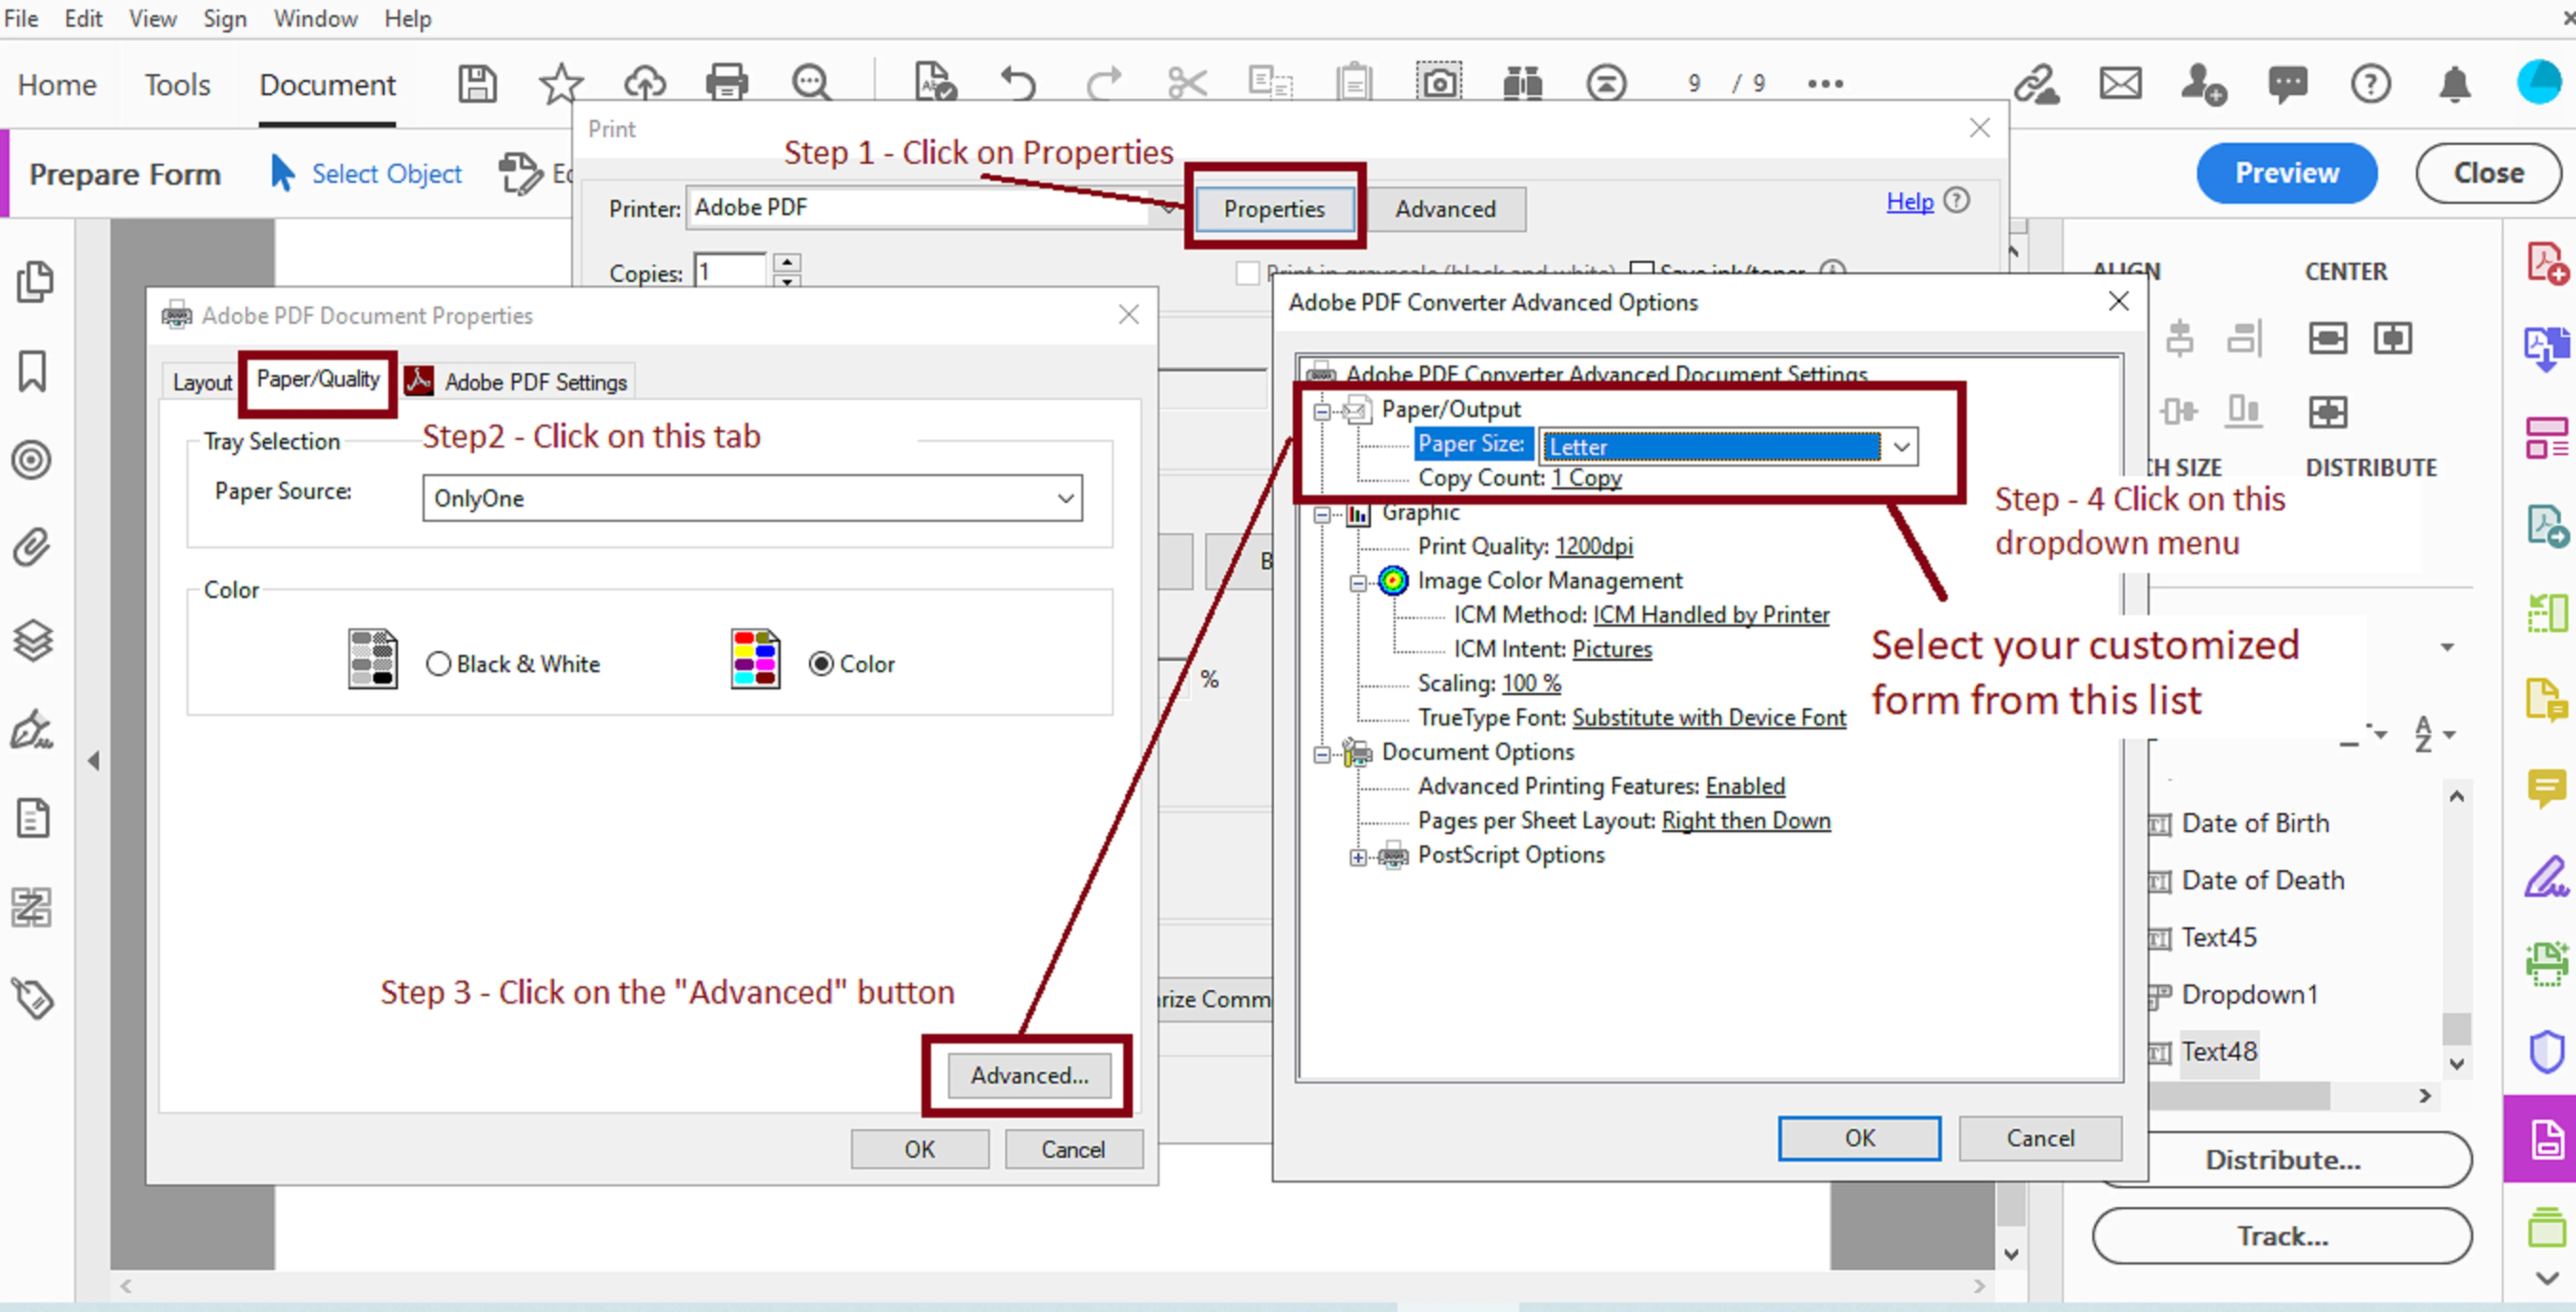Viewport: 2576px width, 1312px height.
Task: Open the Window menu
Action: click(315, 18)
